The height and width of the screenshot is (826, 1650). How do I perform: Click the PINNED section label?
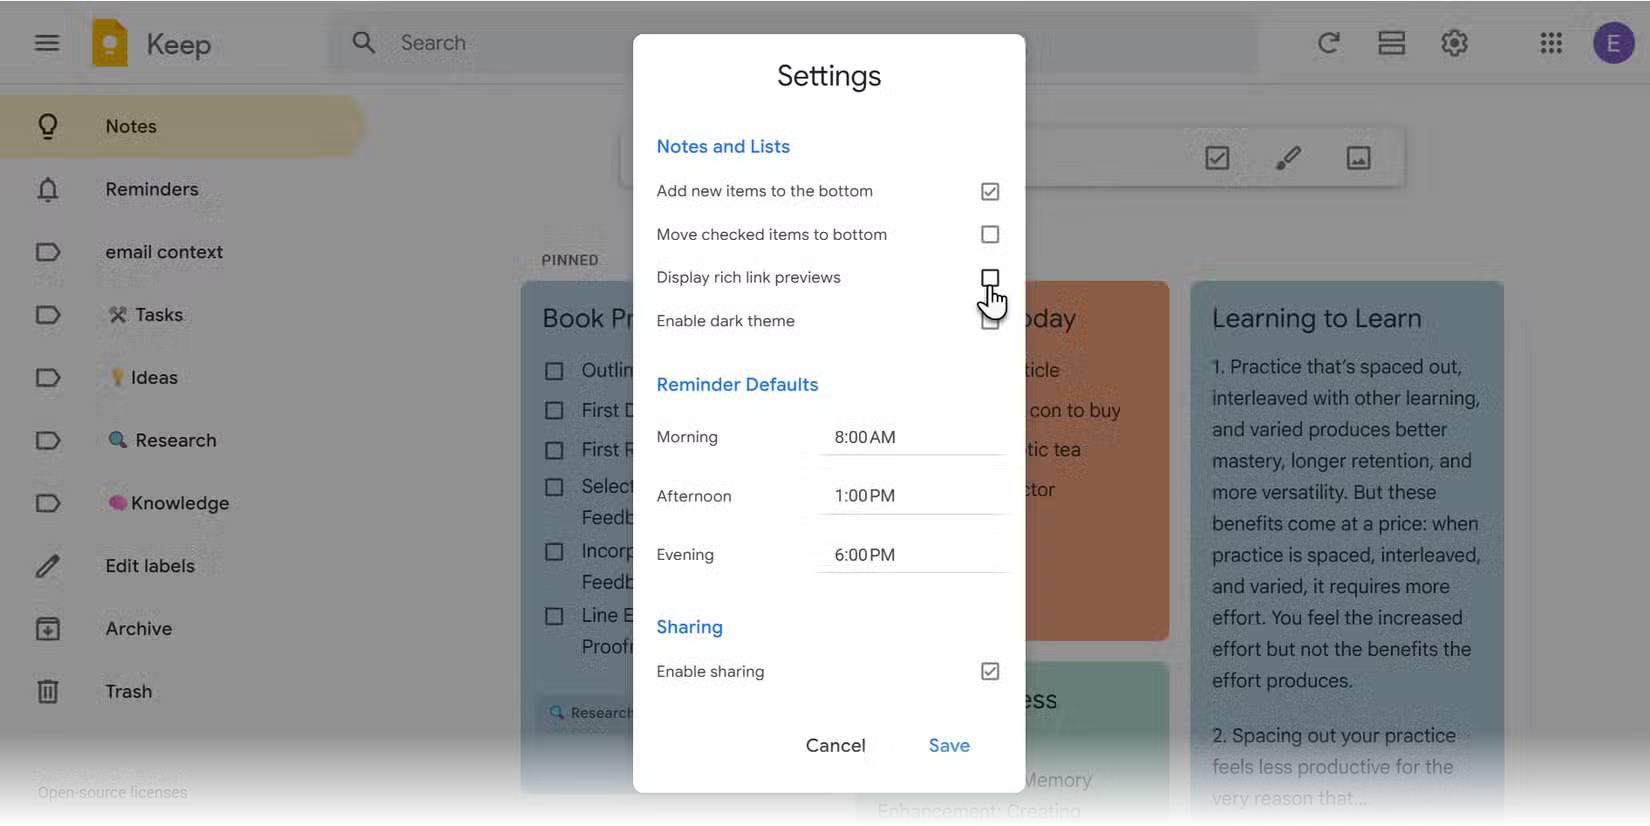point(570,260)
